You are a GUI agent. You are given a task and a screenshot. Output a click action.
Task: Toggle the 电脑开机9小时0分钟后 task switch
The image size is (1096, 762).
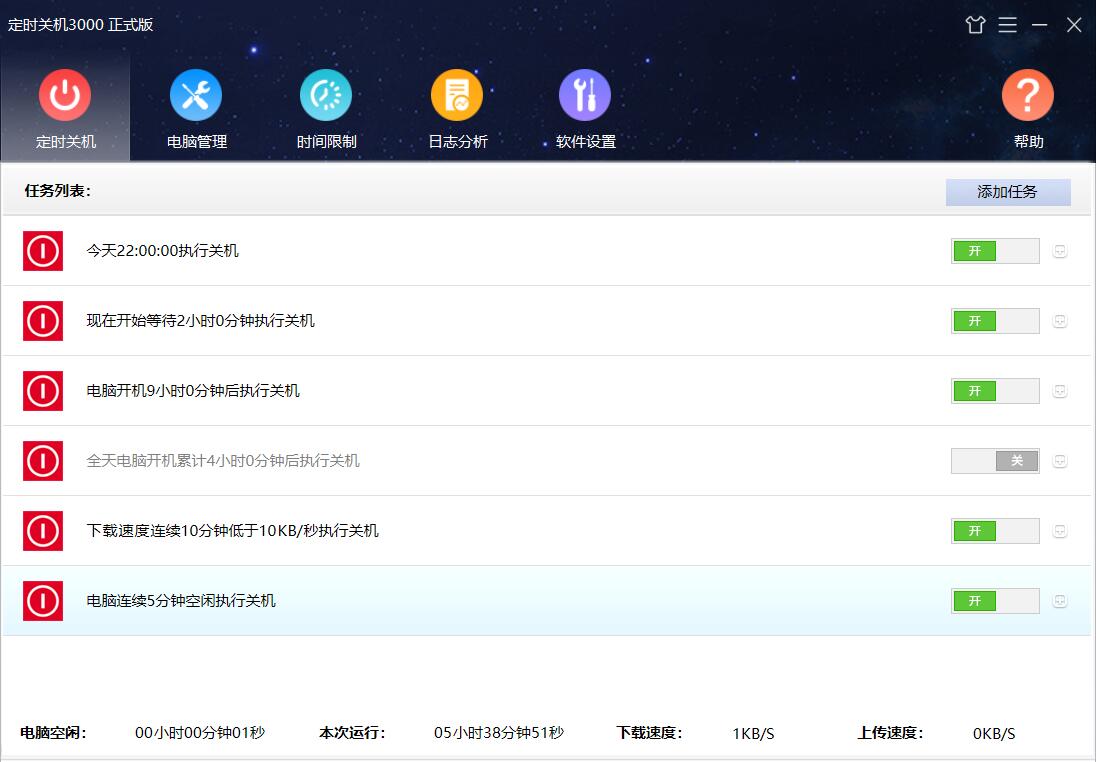pos(994,391)
